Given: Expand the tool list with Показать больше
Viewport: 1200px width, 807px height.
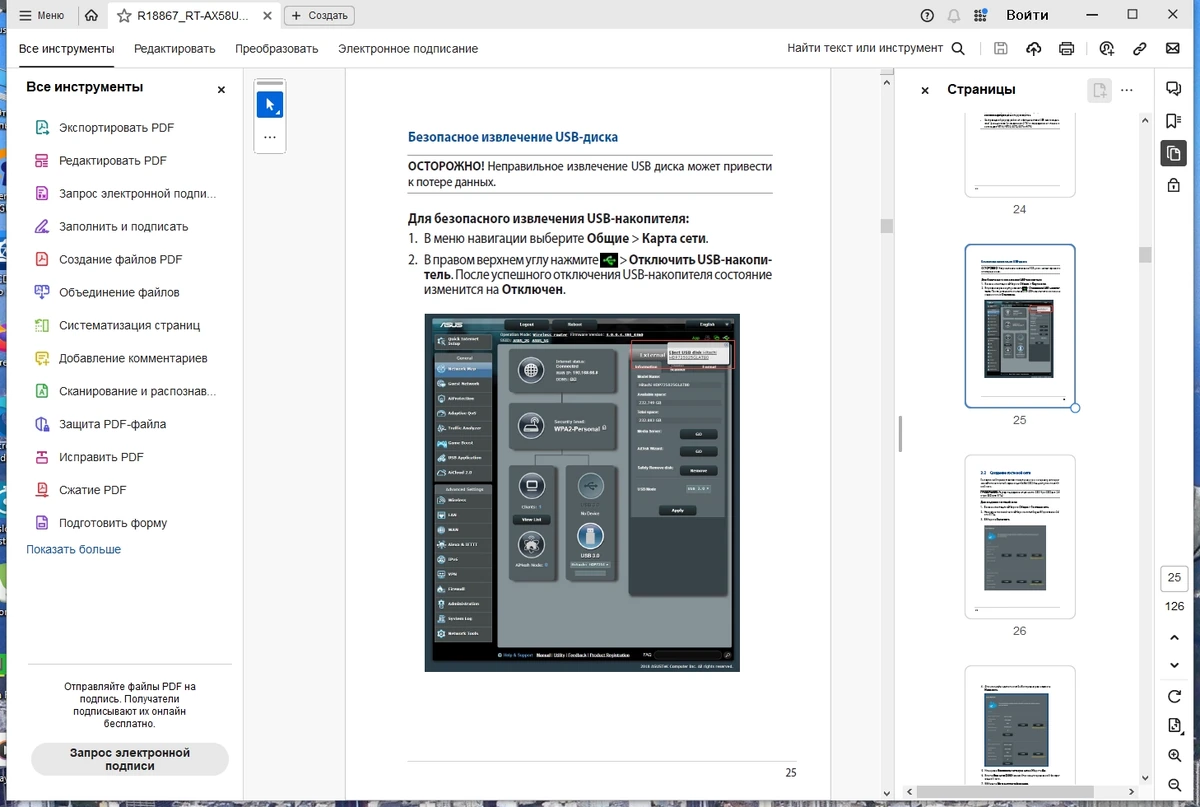Looking at the screenshot, I should point(73,550).
